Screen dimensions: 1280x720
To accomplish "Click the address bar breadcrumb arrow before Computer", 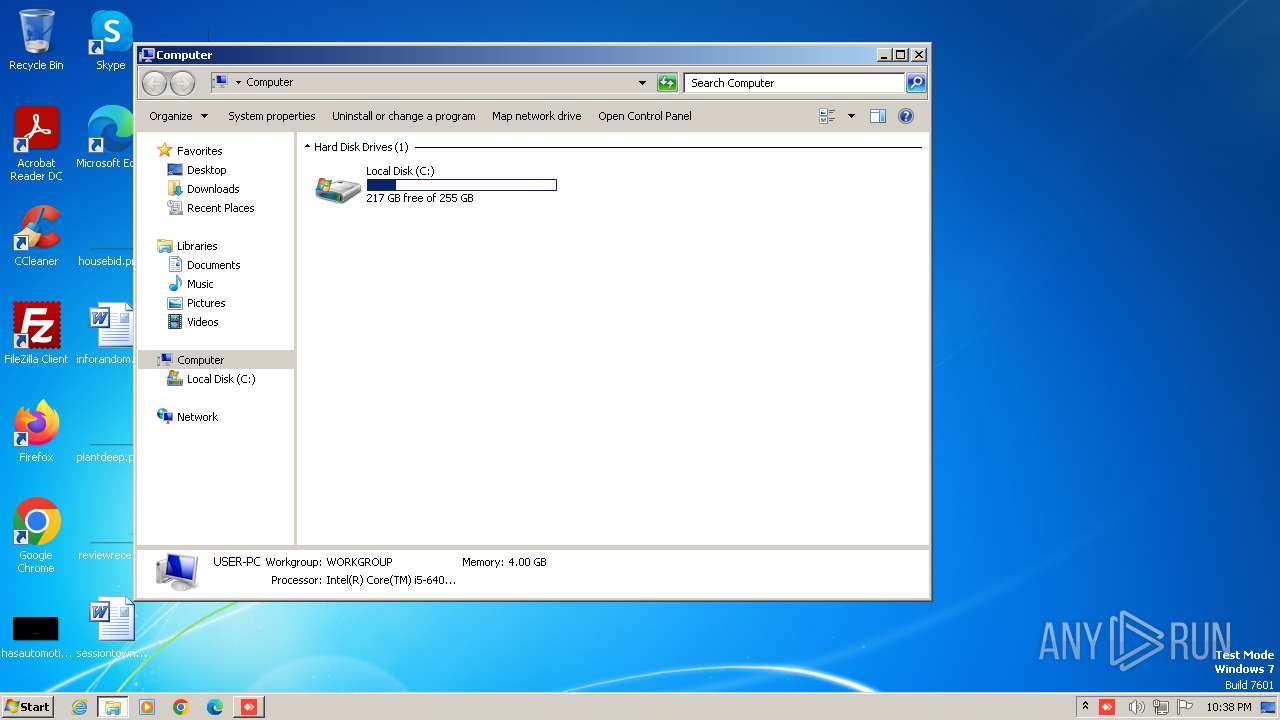I will (x=238, y=83).
